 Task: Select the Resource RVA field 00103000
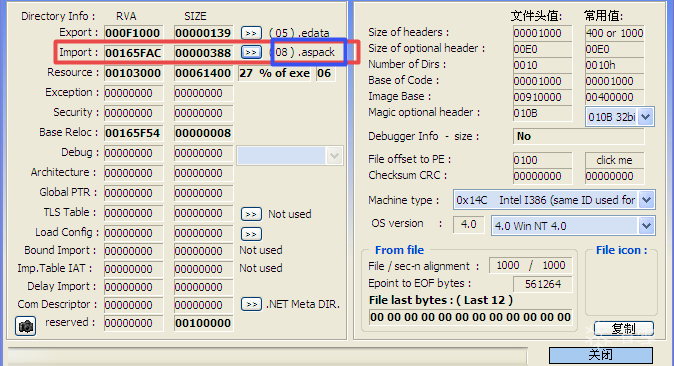[x=134, y=73]
